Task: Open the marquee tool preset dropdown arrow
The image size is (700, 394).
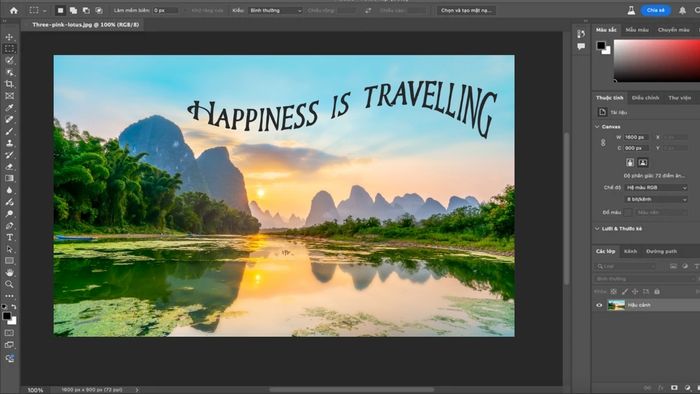Action: coord(45,11)
